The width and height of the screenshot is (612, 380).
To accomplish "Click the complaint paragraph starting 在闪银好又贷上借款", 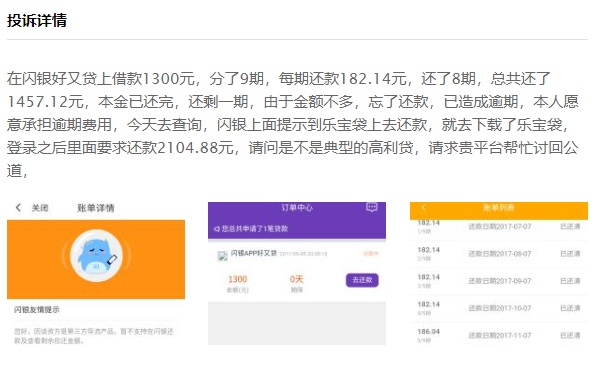I will pos(293,125).
